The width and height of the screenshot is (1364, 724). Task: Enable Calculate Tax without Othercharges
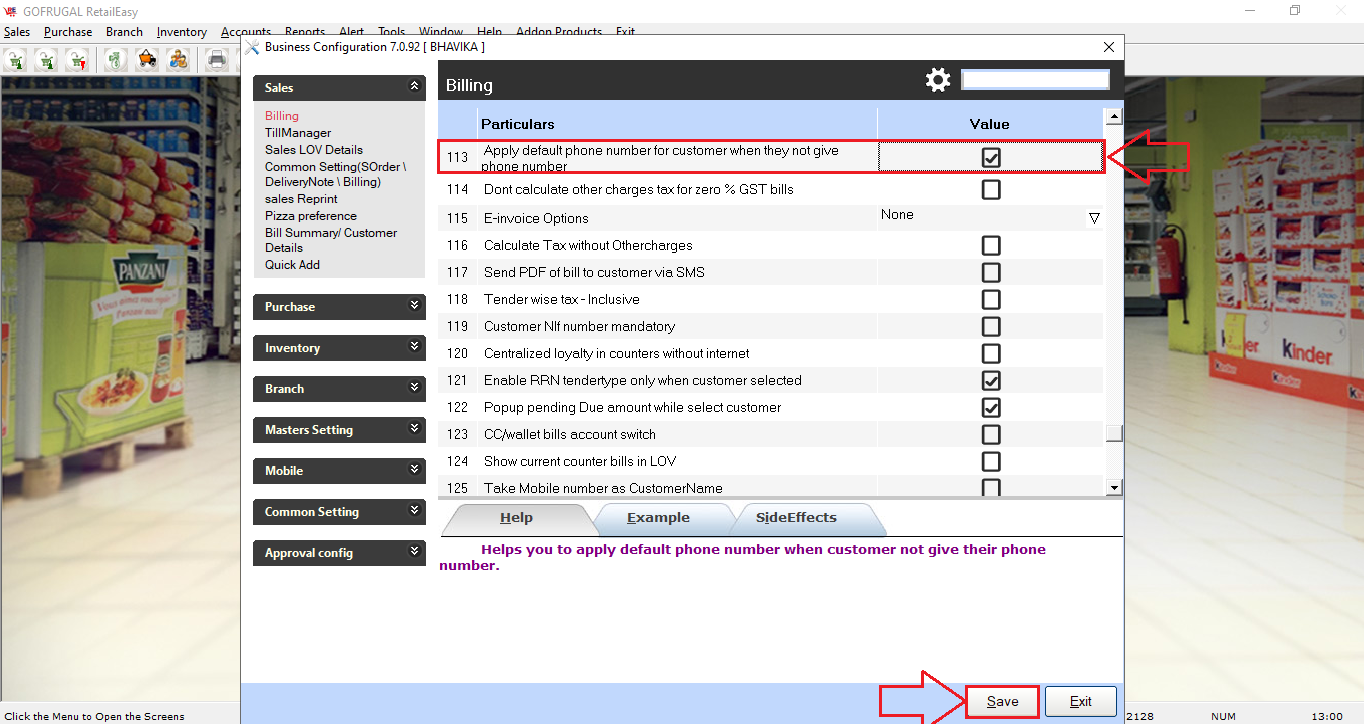pos(991,245)
